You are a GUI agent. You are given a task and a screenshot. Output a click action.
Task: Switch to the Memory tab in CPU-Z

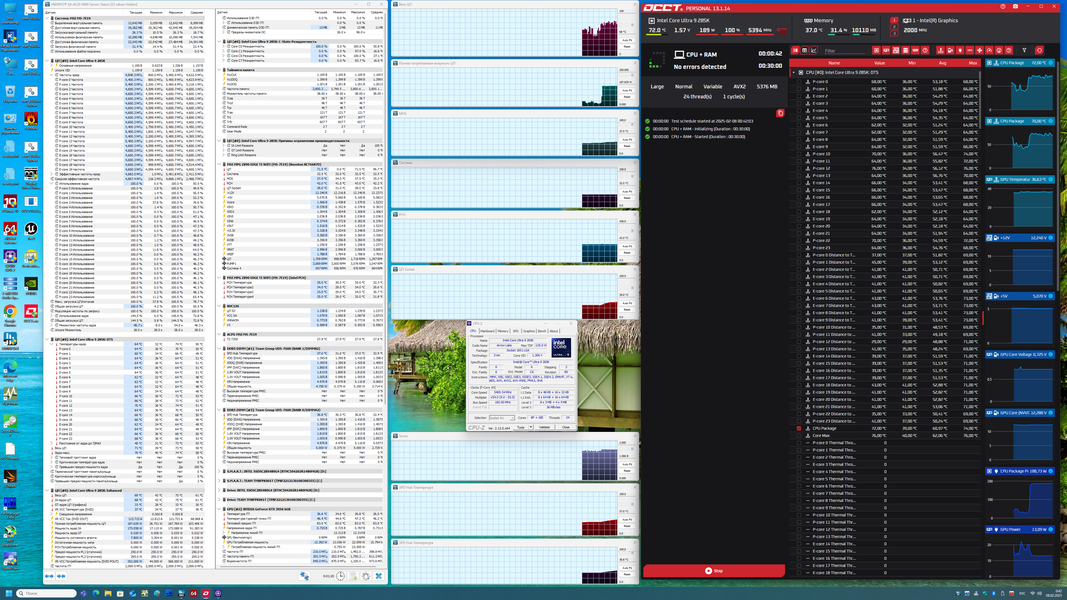503,331
